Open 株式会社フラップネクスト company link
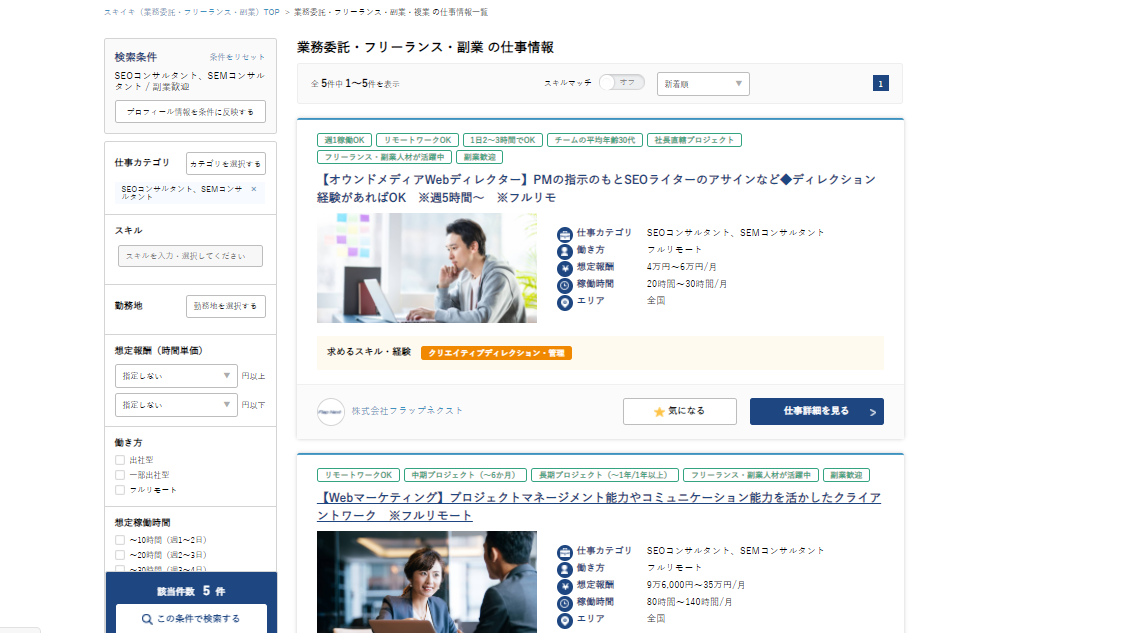 (x=407, y=411)
